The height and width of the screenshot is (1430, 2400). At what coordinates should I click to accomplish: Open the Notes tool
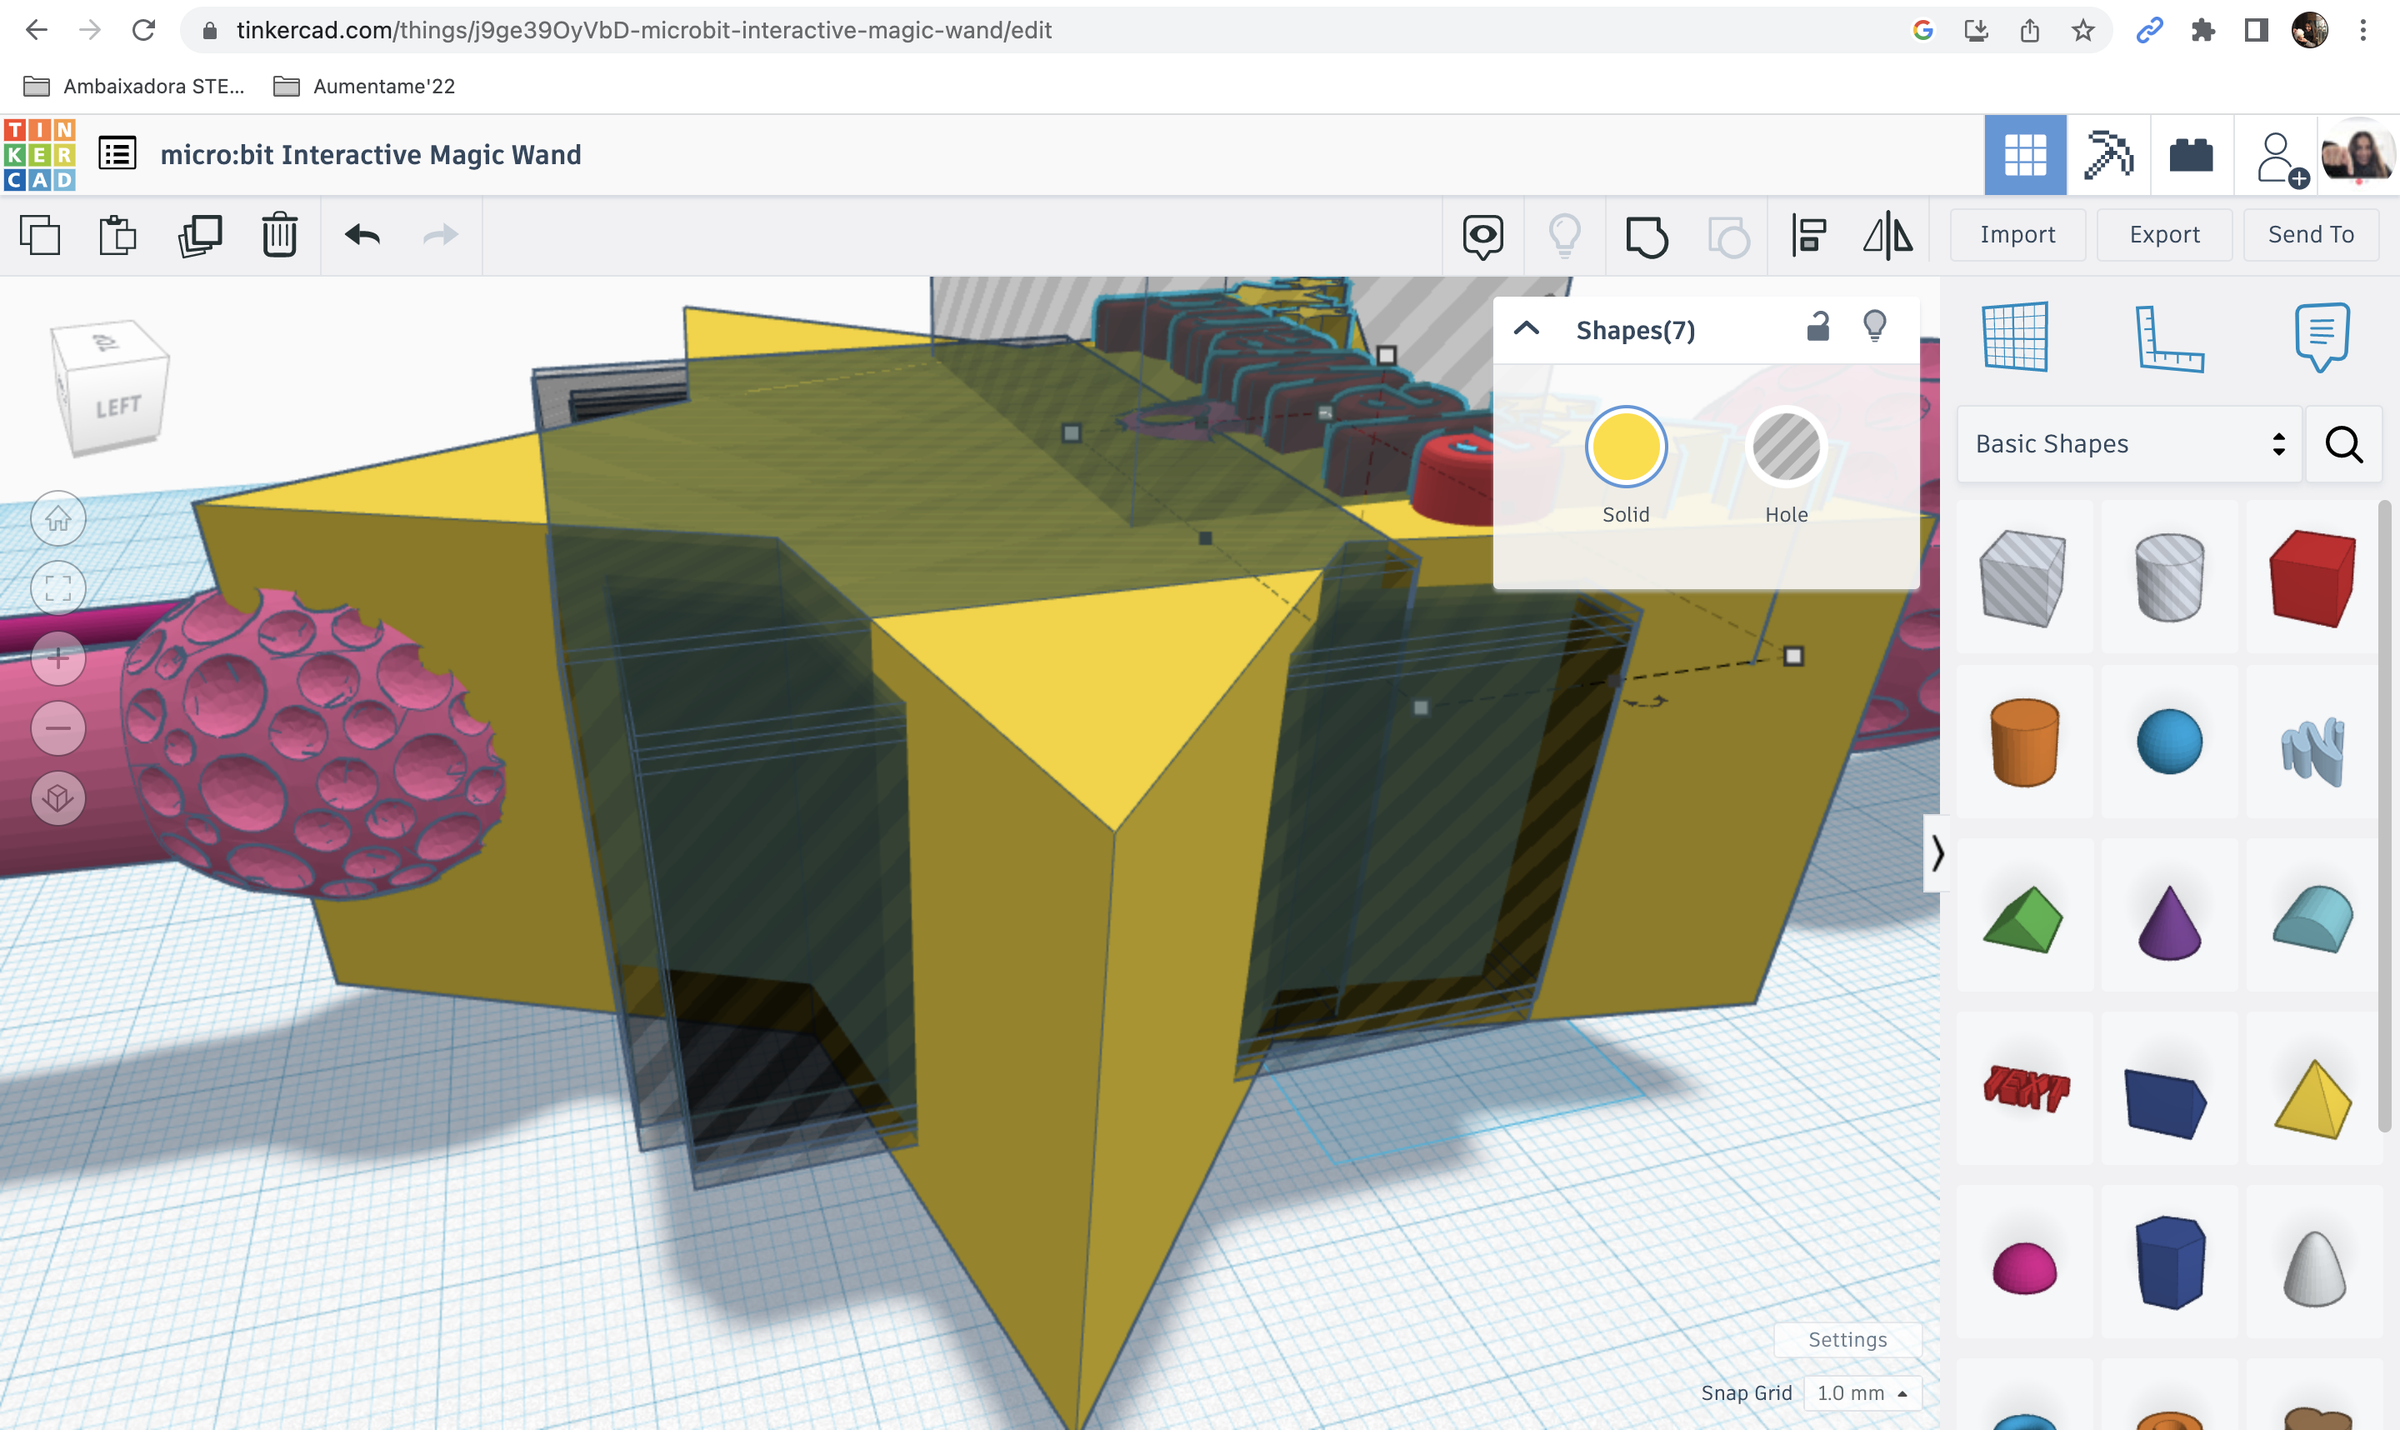pyautogui.click(x=2320, y=337)
